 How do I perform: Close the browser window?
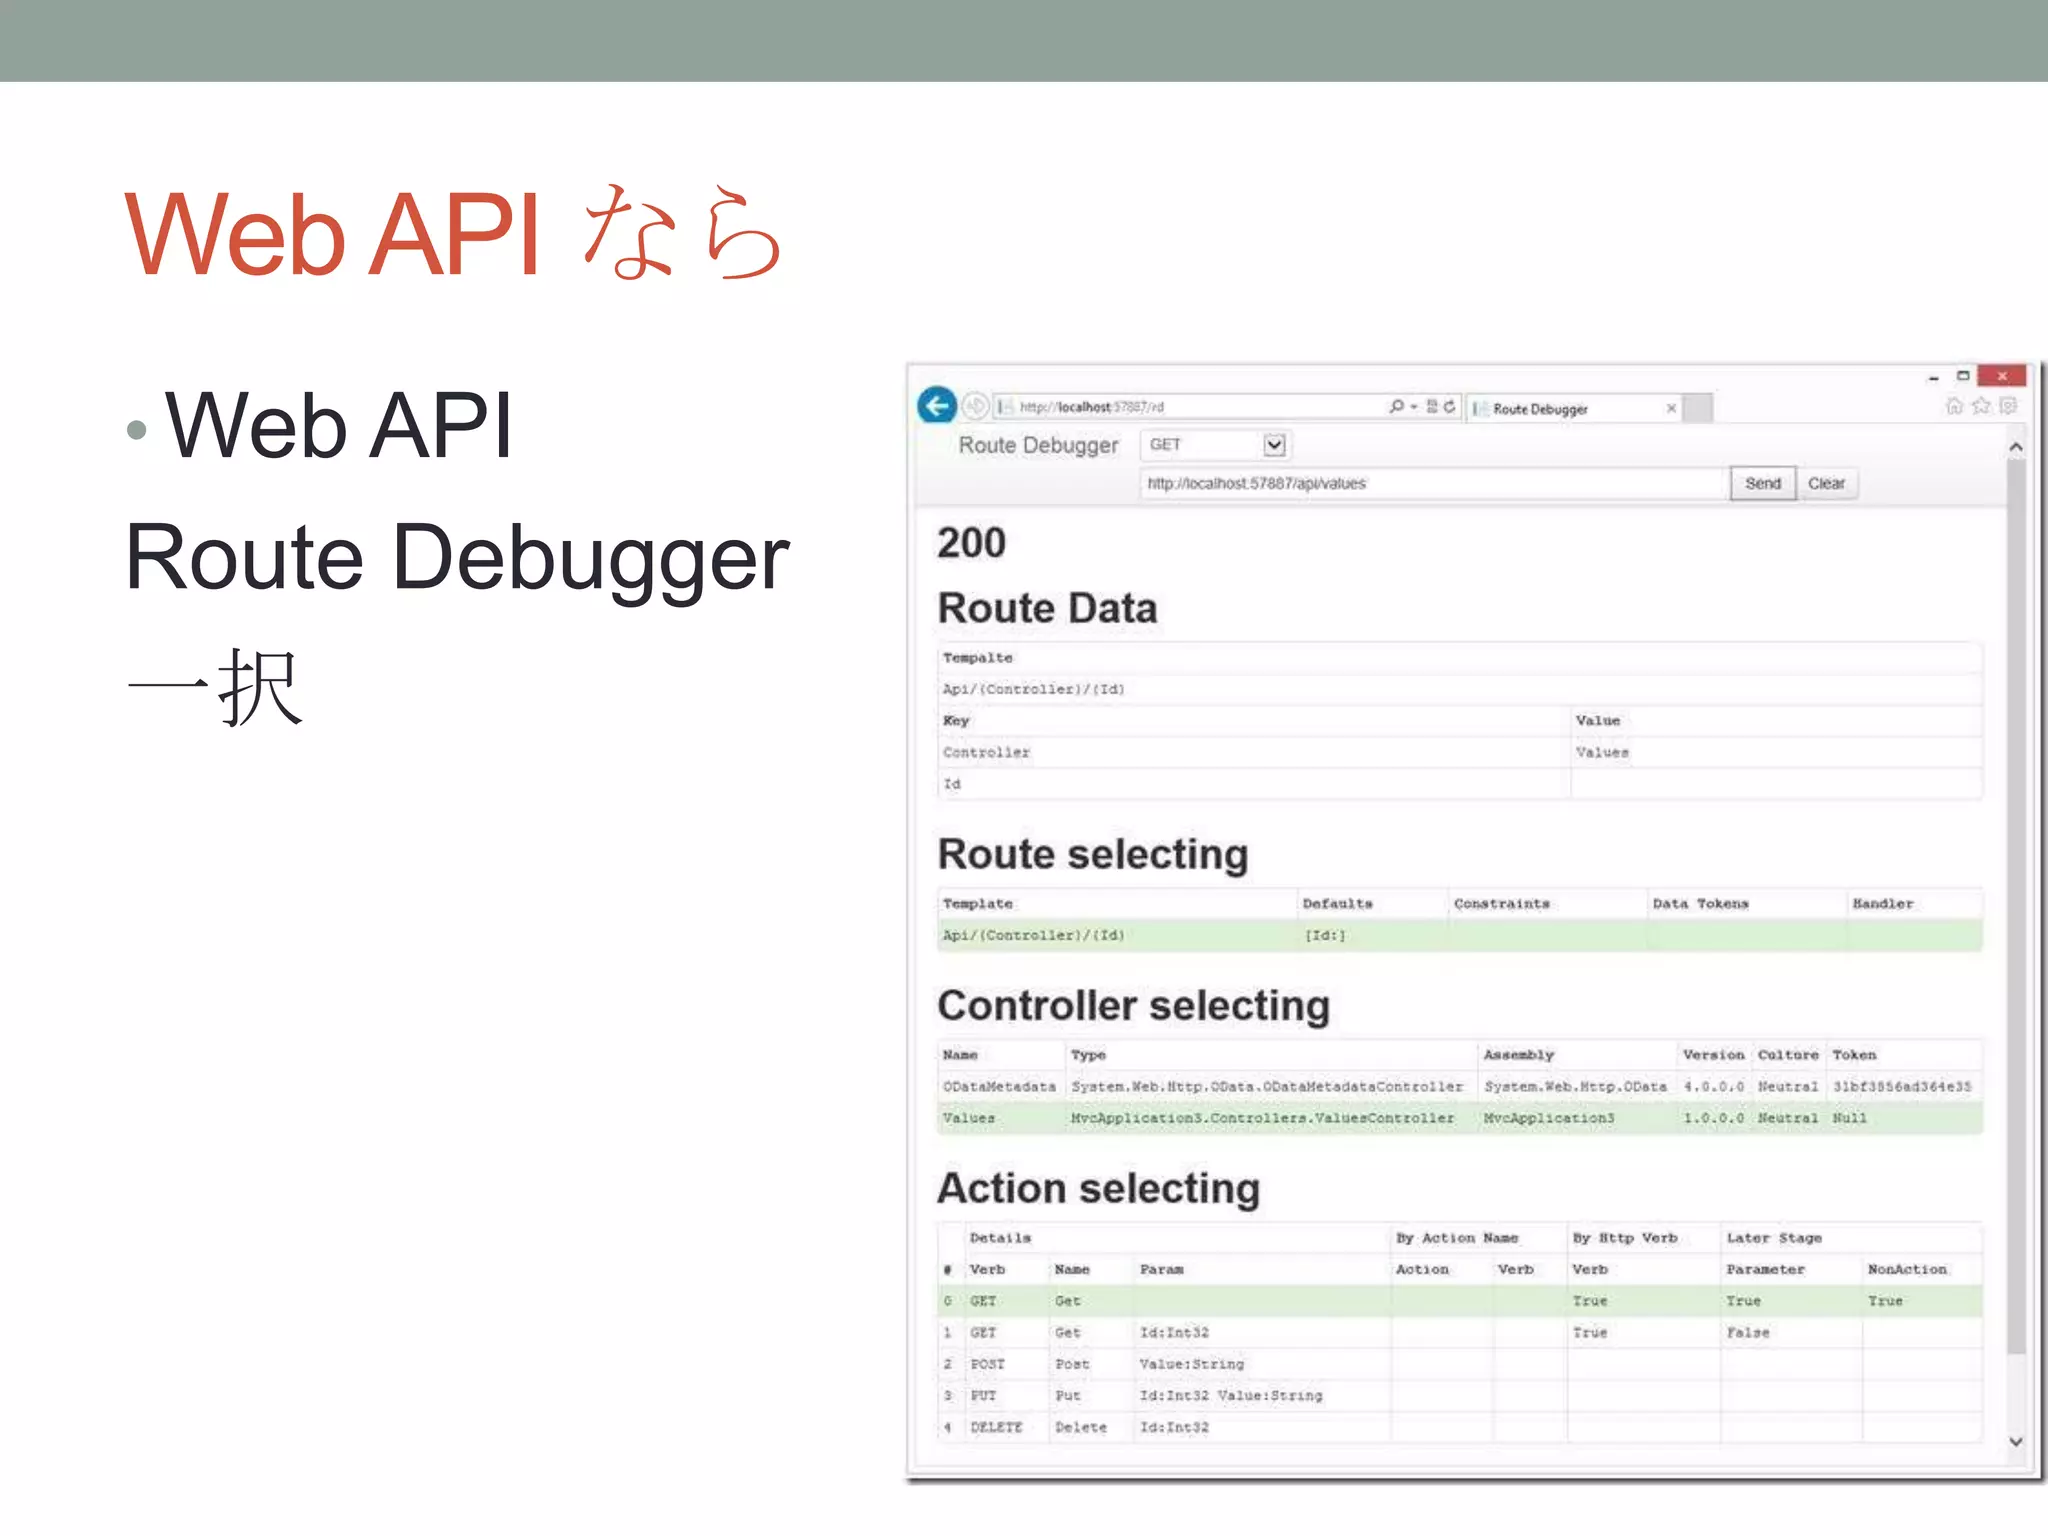pos(2002,376)
